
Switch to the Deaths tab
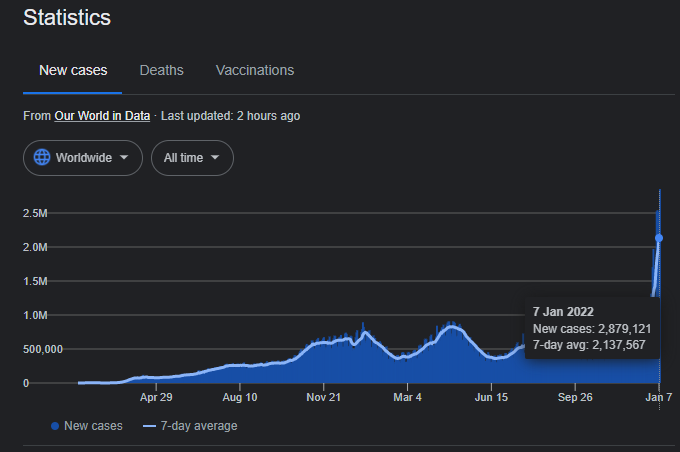161,70
